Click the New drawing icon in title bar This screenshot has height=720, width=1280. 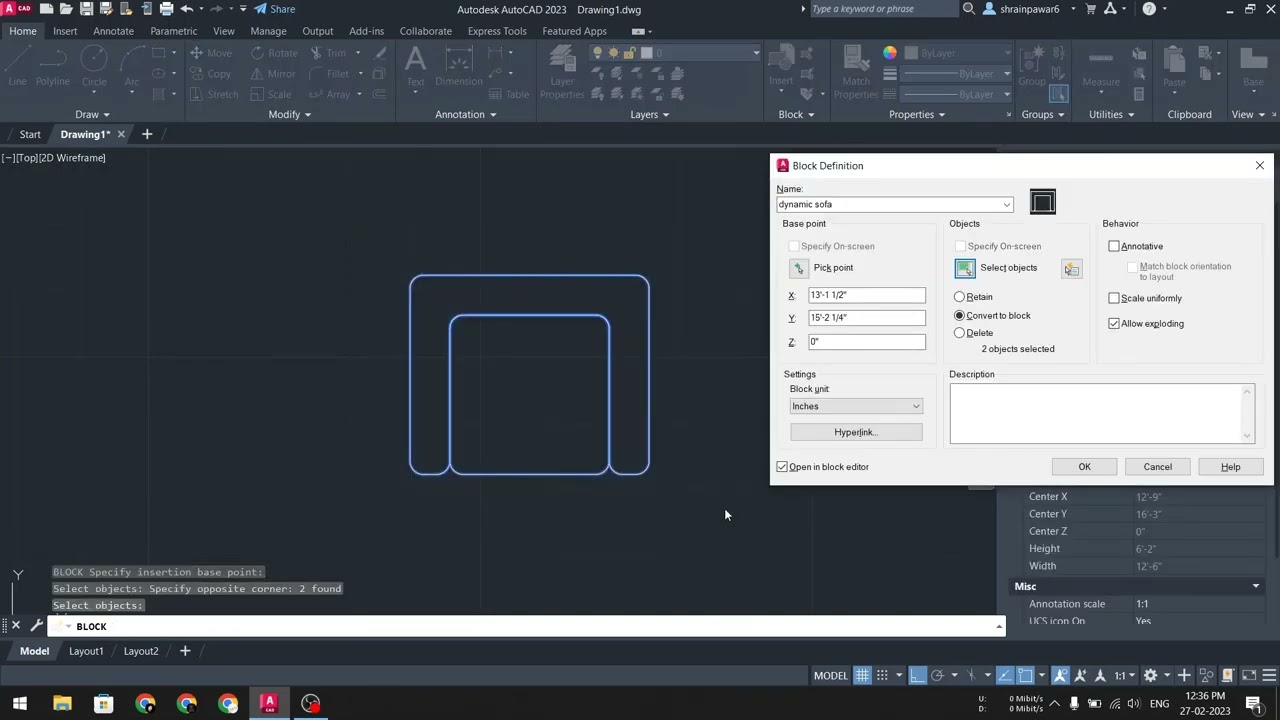pos(46,9)
